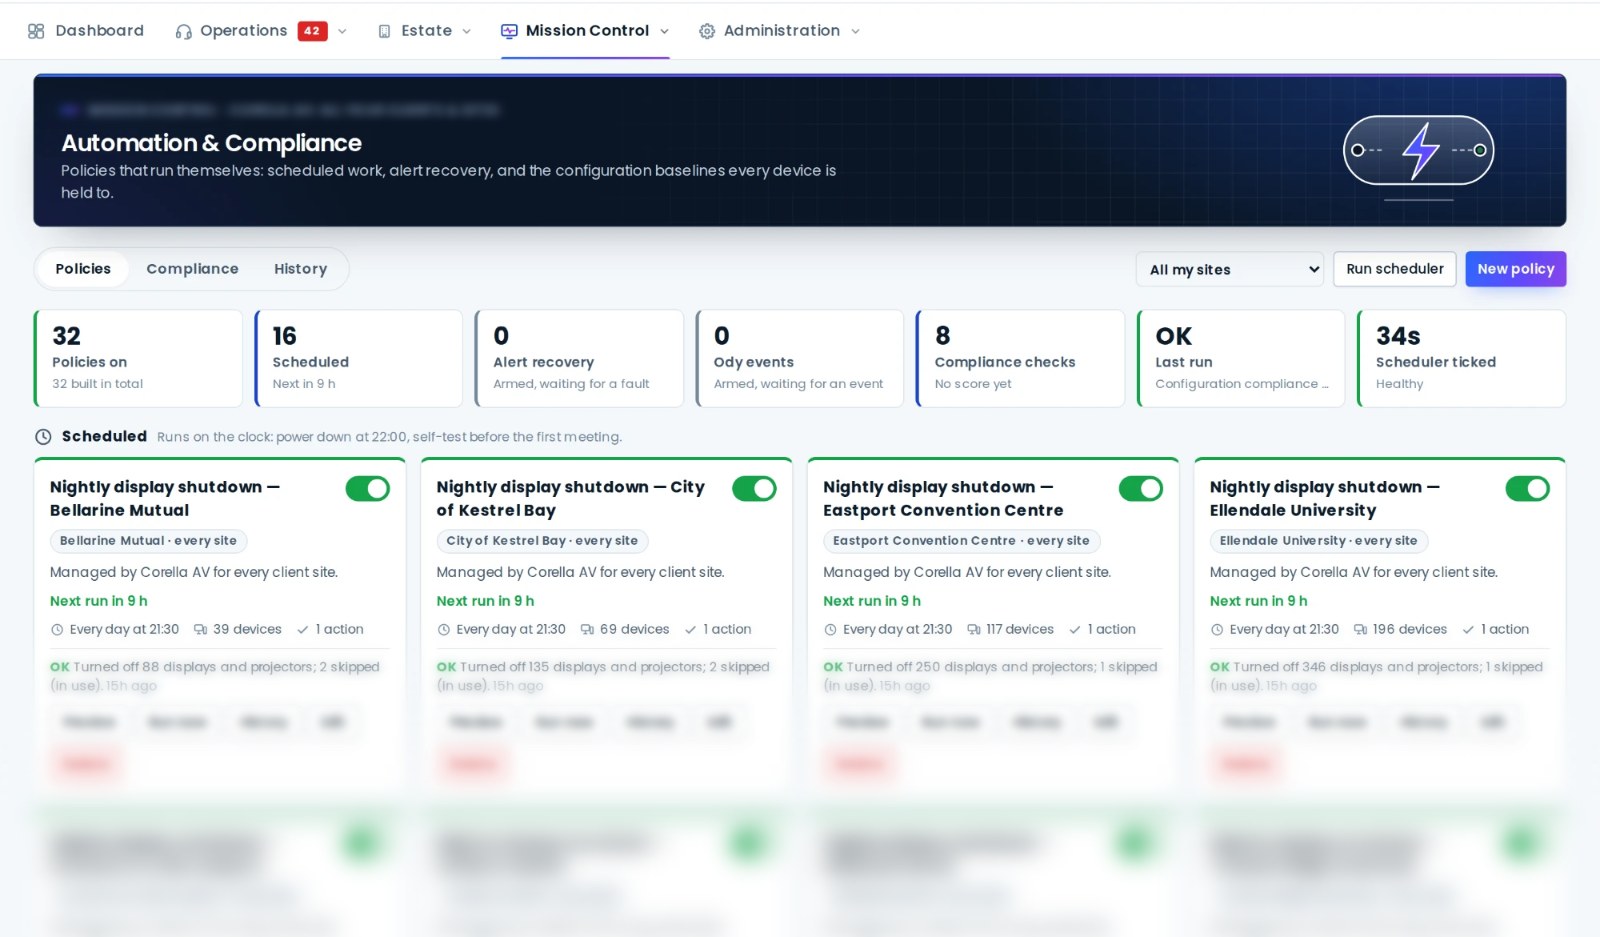Click the Estate device icon
1600x937 pixels.
point(384,31)
